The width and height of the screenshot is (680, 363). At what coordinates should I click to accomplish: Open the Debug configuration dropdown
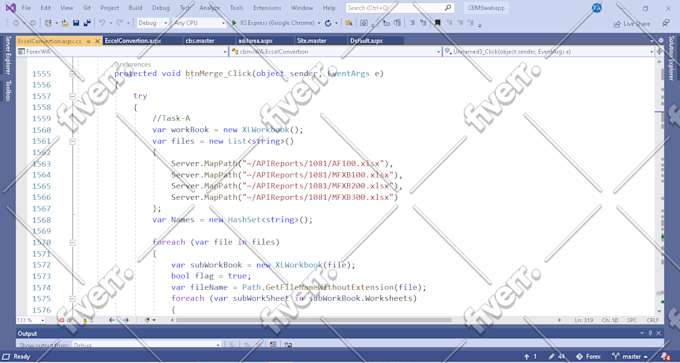(153, 23)
